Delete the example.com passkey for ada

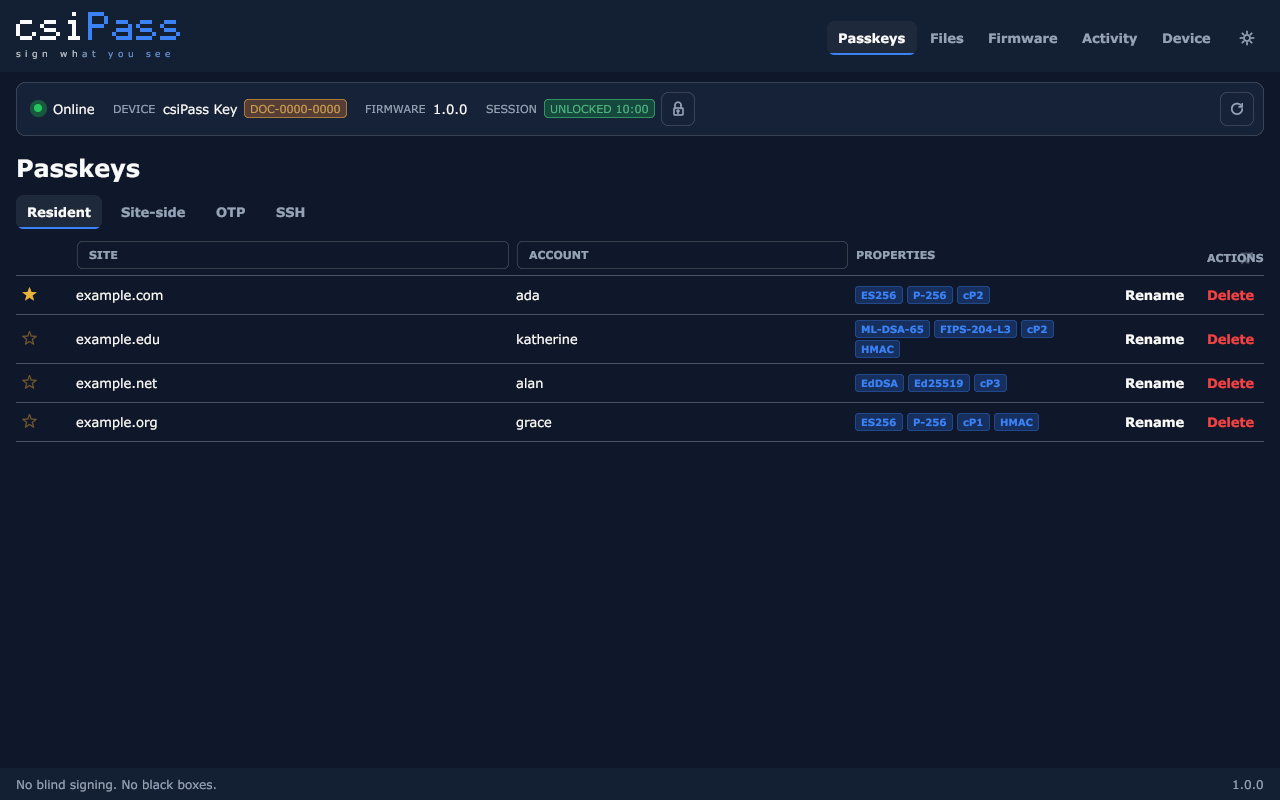1230,295
